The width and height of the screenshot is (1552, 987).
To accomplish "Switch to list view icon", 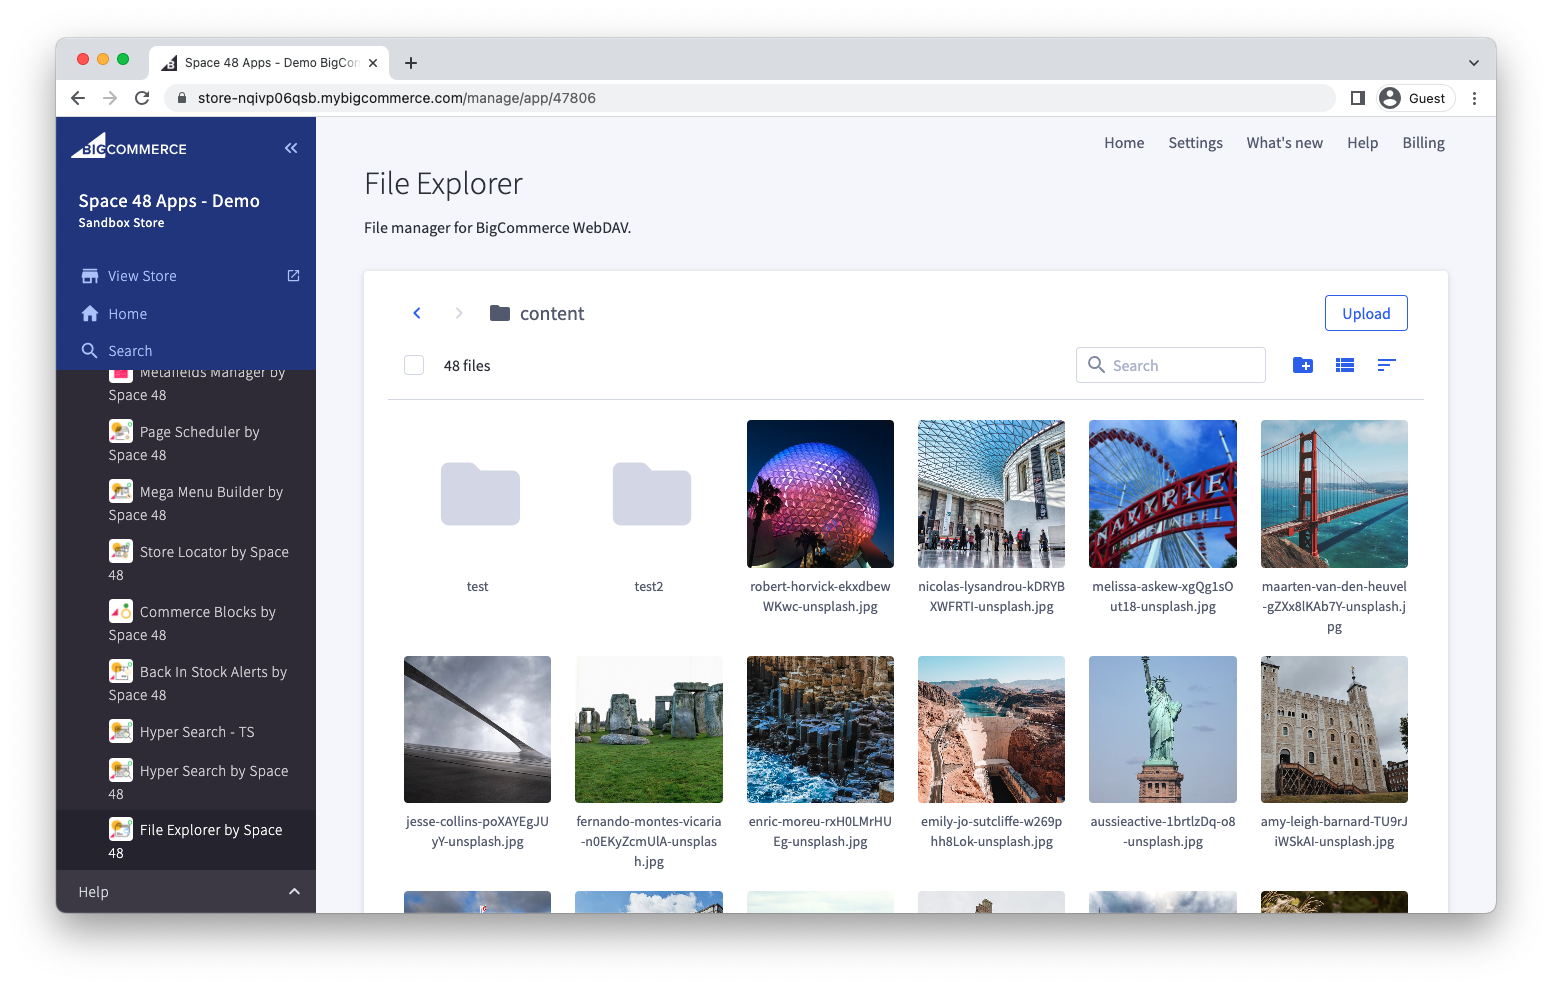I will pos(1345,365).
